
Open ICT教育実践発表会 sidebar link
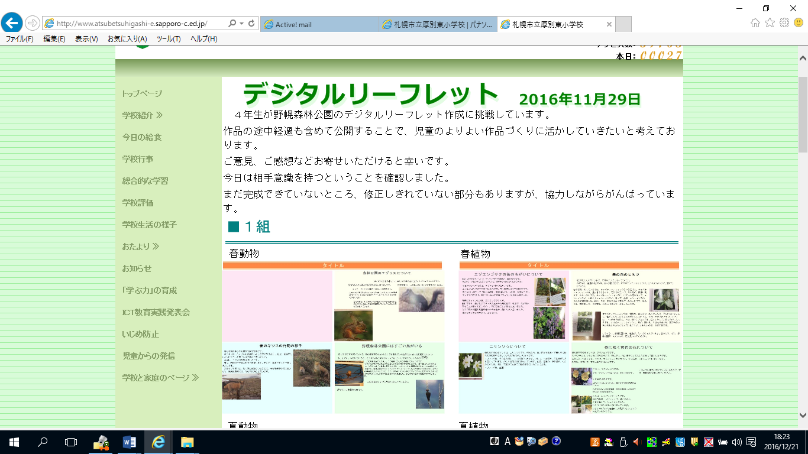coord(156,312)
